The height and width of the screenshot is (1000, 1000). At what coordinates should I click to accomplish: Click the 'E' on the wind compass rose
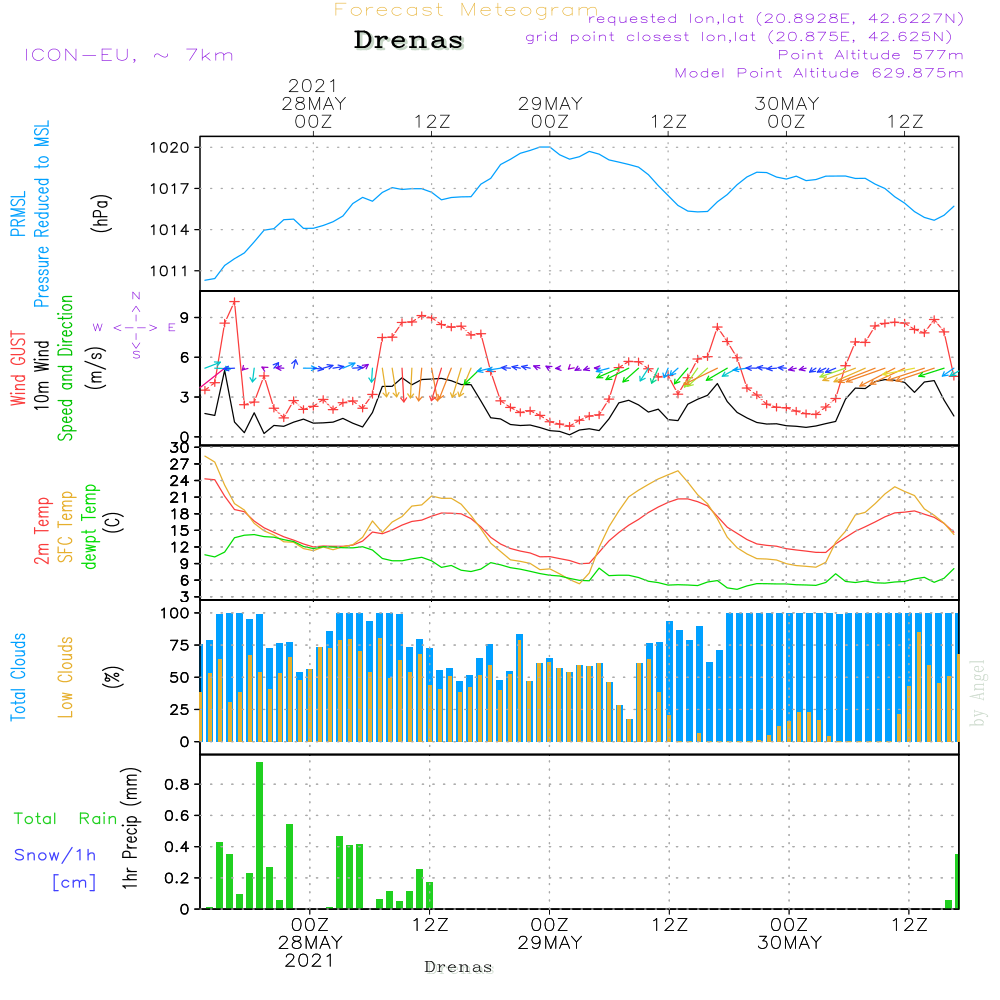[172, 327]
